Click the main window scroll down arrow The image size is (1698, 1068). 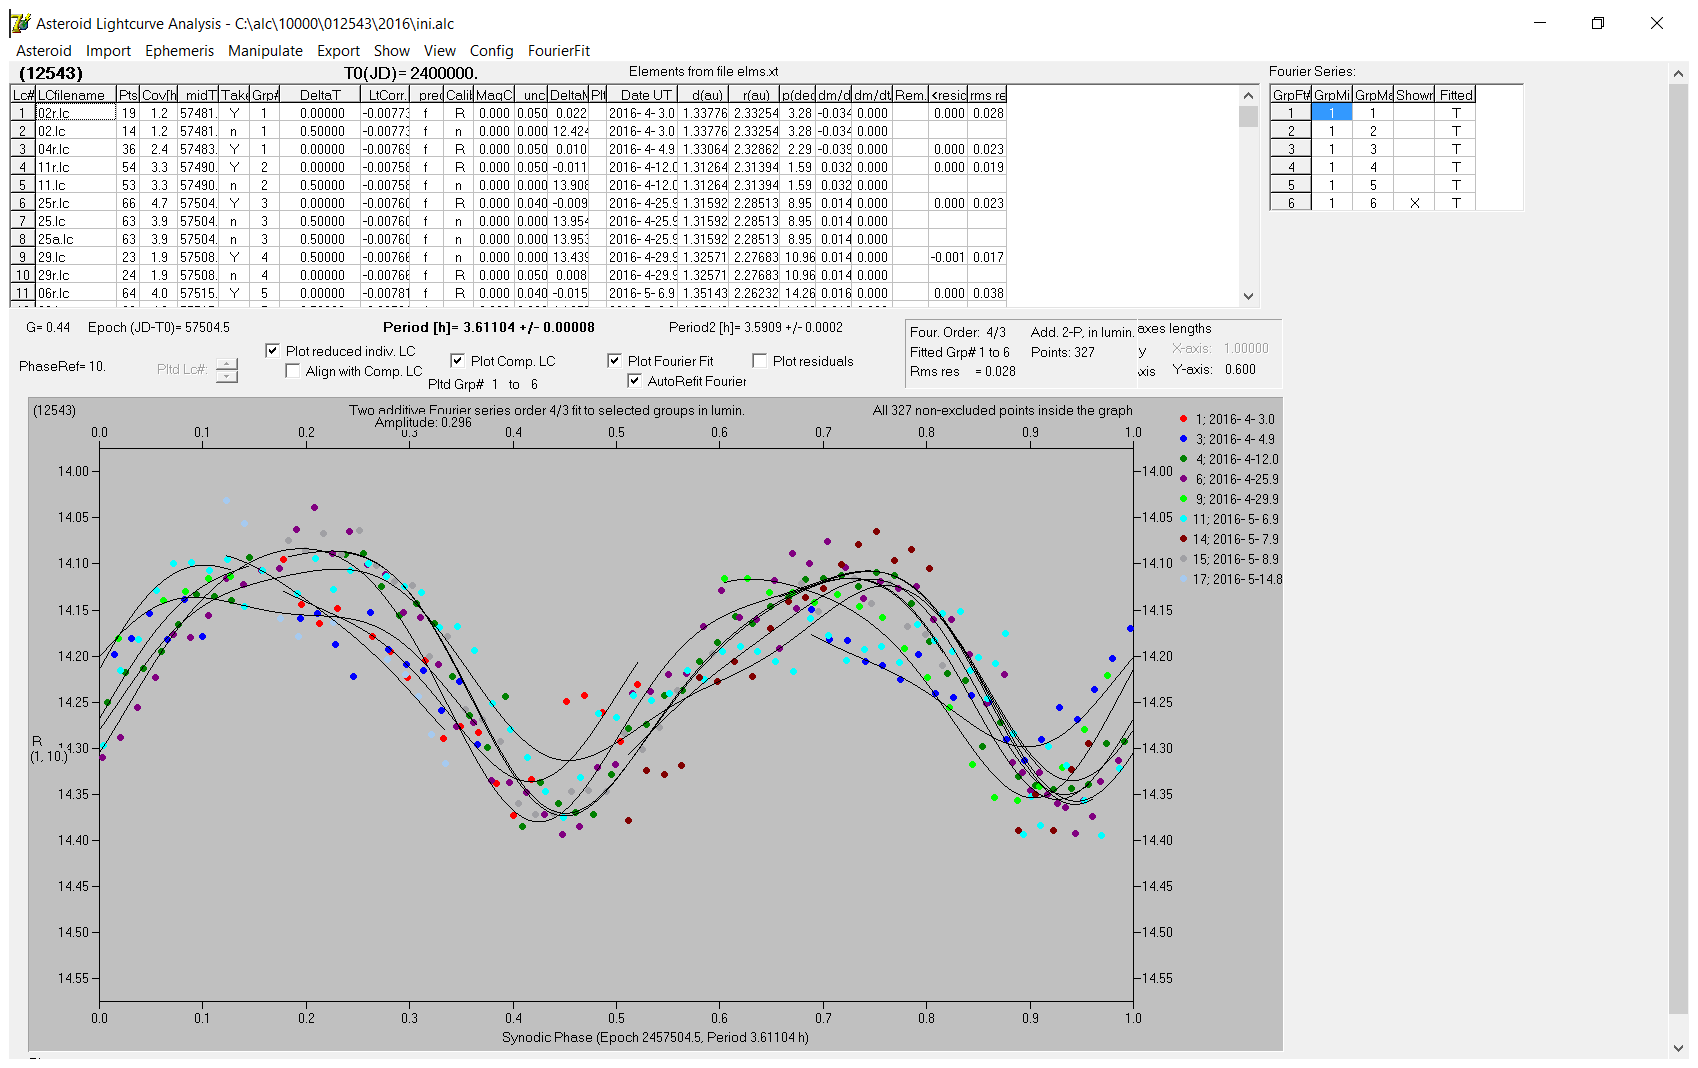(1678, 1048)
